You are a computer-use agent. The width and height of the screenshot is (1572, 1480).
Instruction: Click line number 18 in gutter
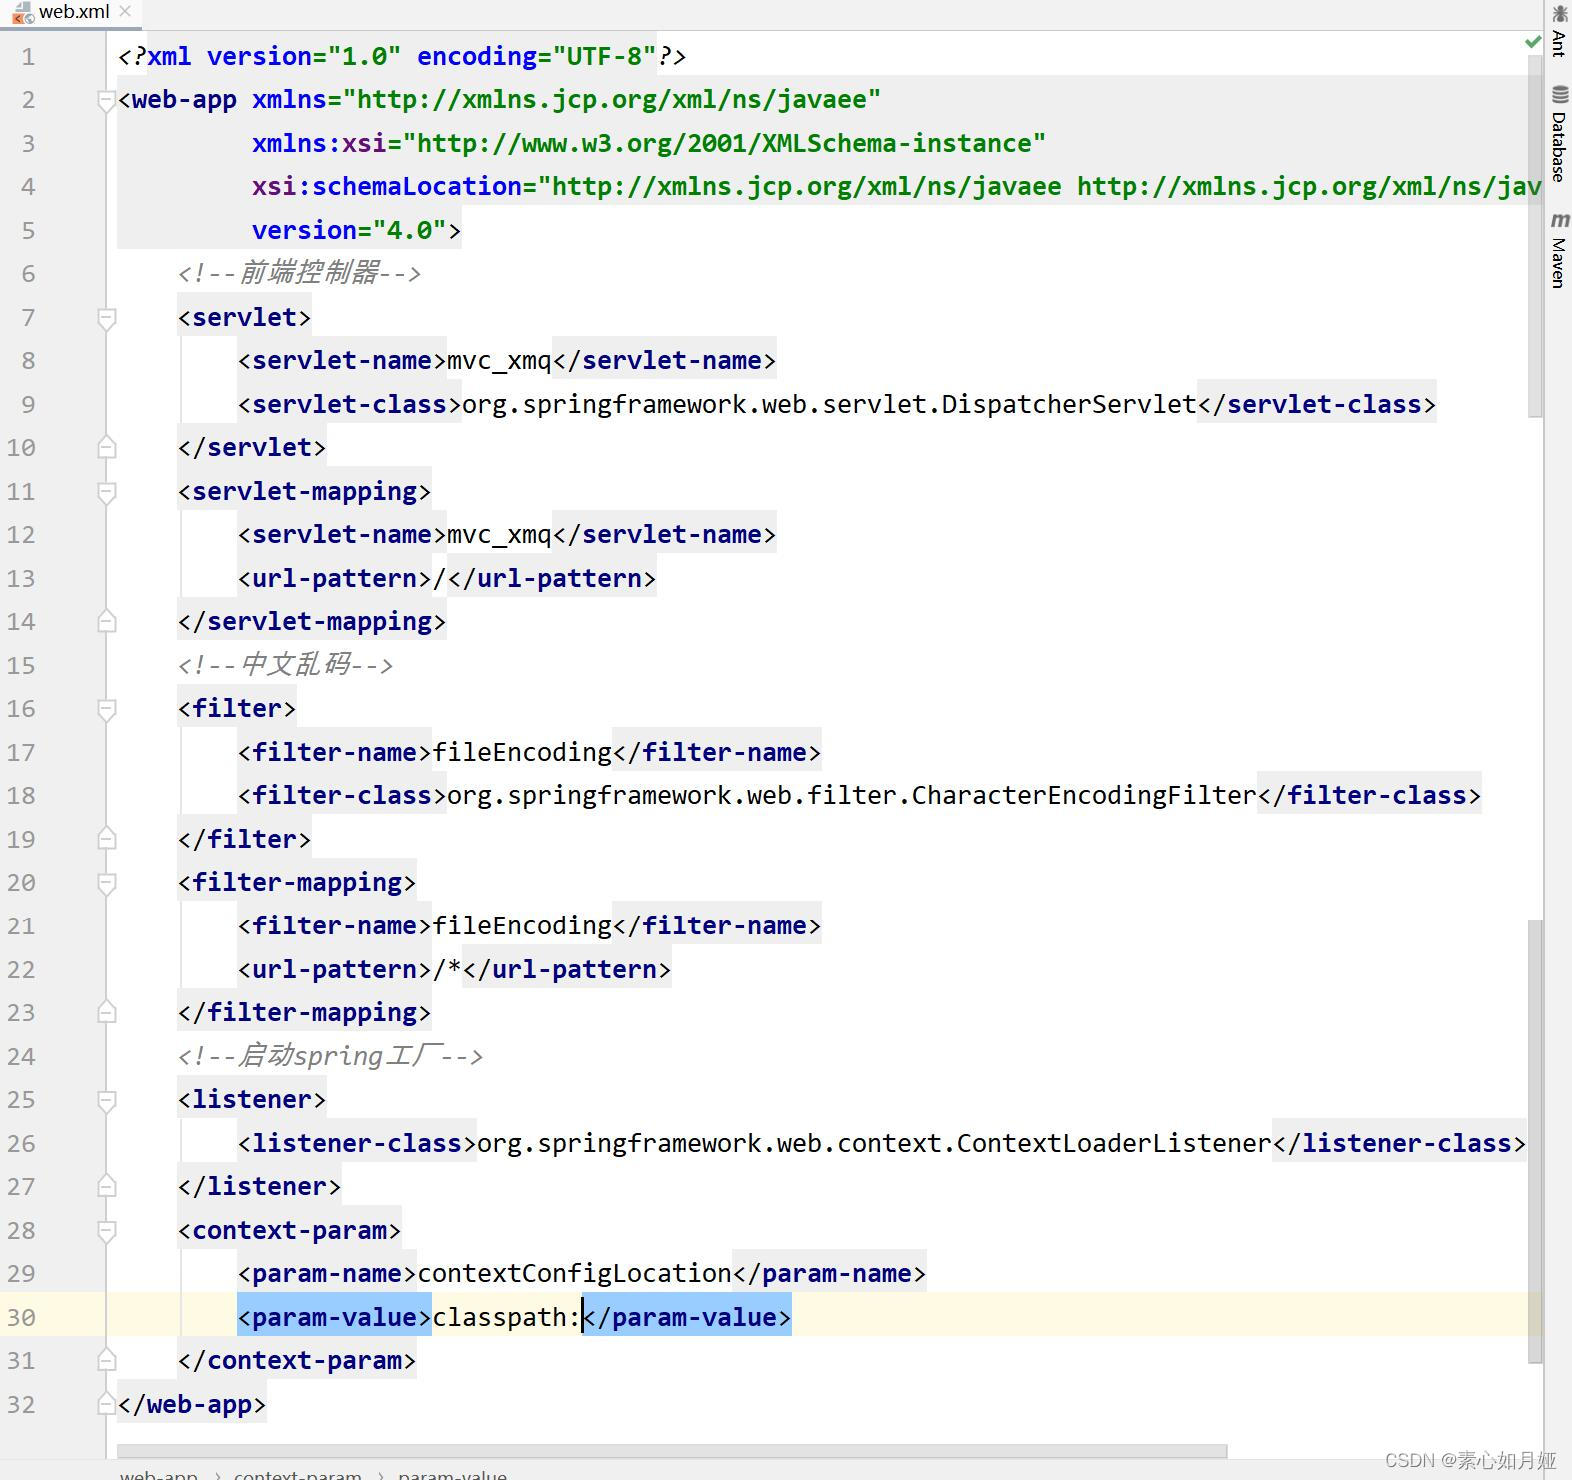coord(21,795)
